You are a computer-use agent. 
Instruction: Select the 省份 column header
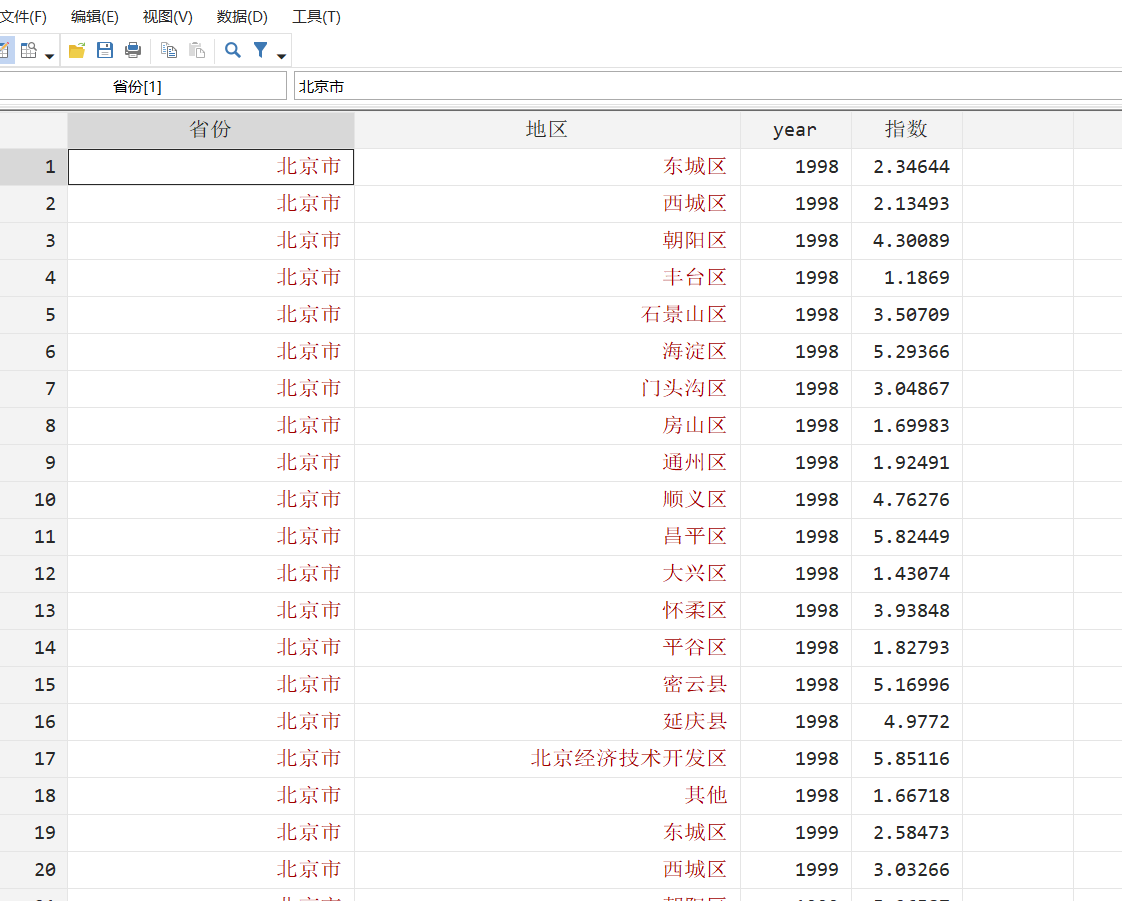(x=211, y=130)
